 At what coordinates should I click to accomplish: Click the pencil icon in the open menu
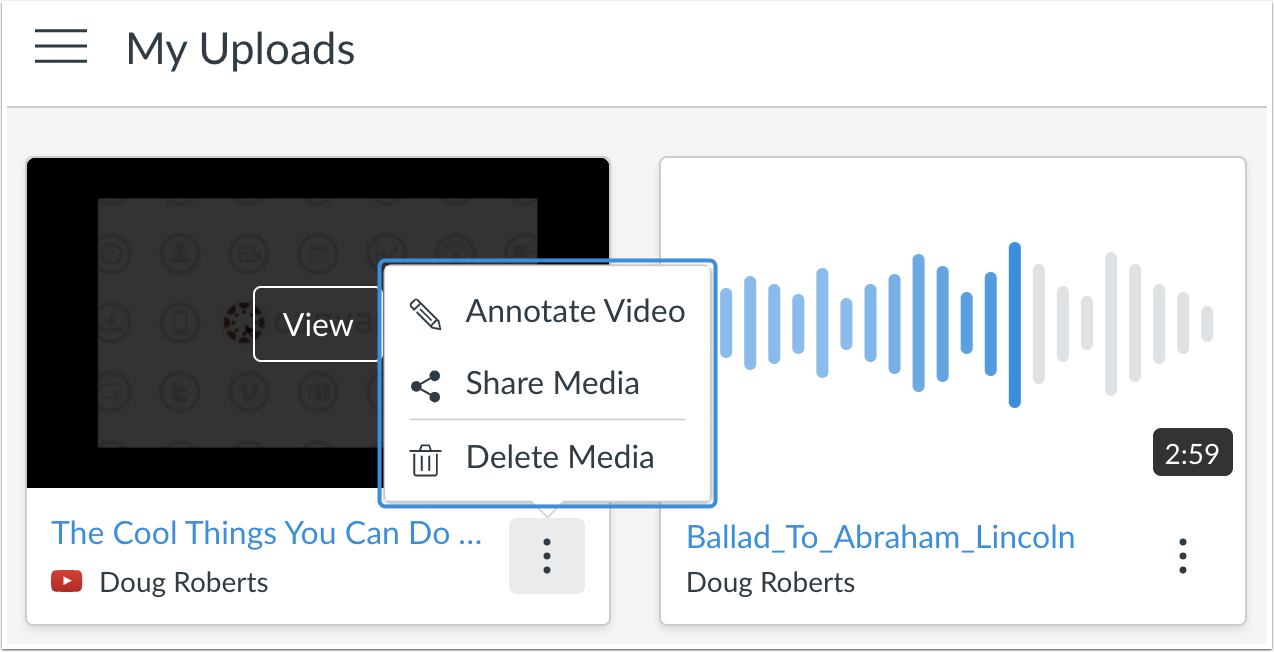pyautogui.click(x=425, y=311)
